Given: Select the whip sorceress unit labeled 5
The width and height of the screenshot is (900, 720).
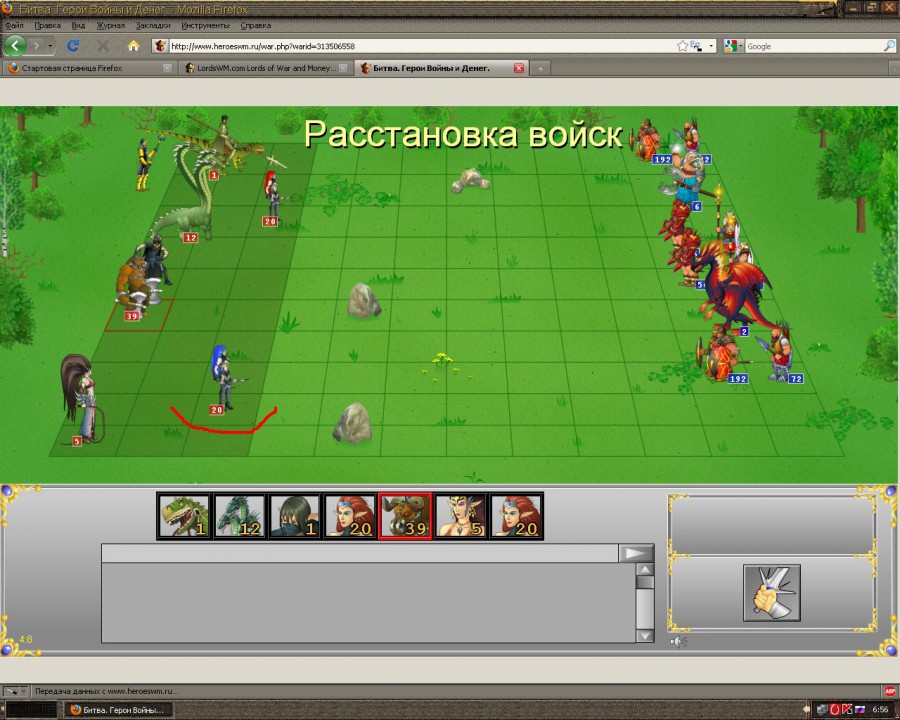Looking at the screenshot, I should [82, 399].
